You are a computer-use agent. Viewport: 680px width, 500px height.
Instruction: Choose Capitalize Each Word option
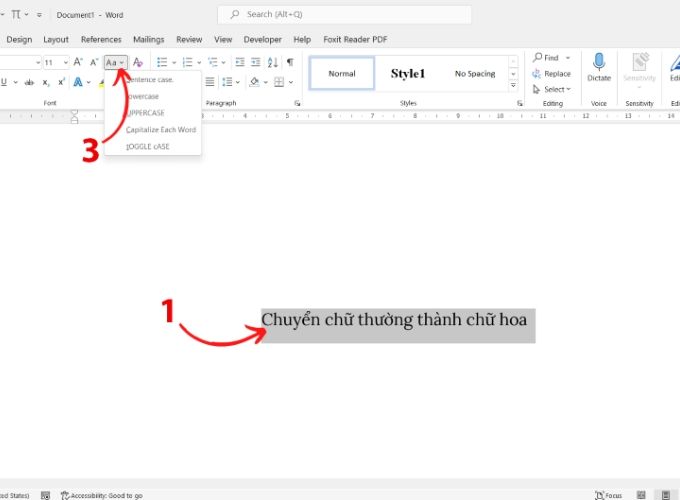(161, 130)
